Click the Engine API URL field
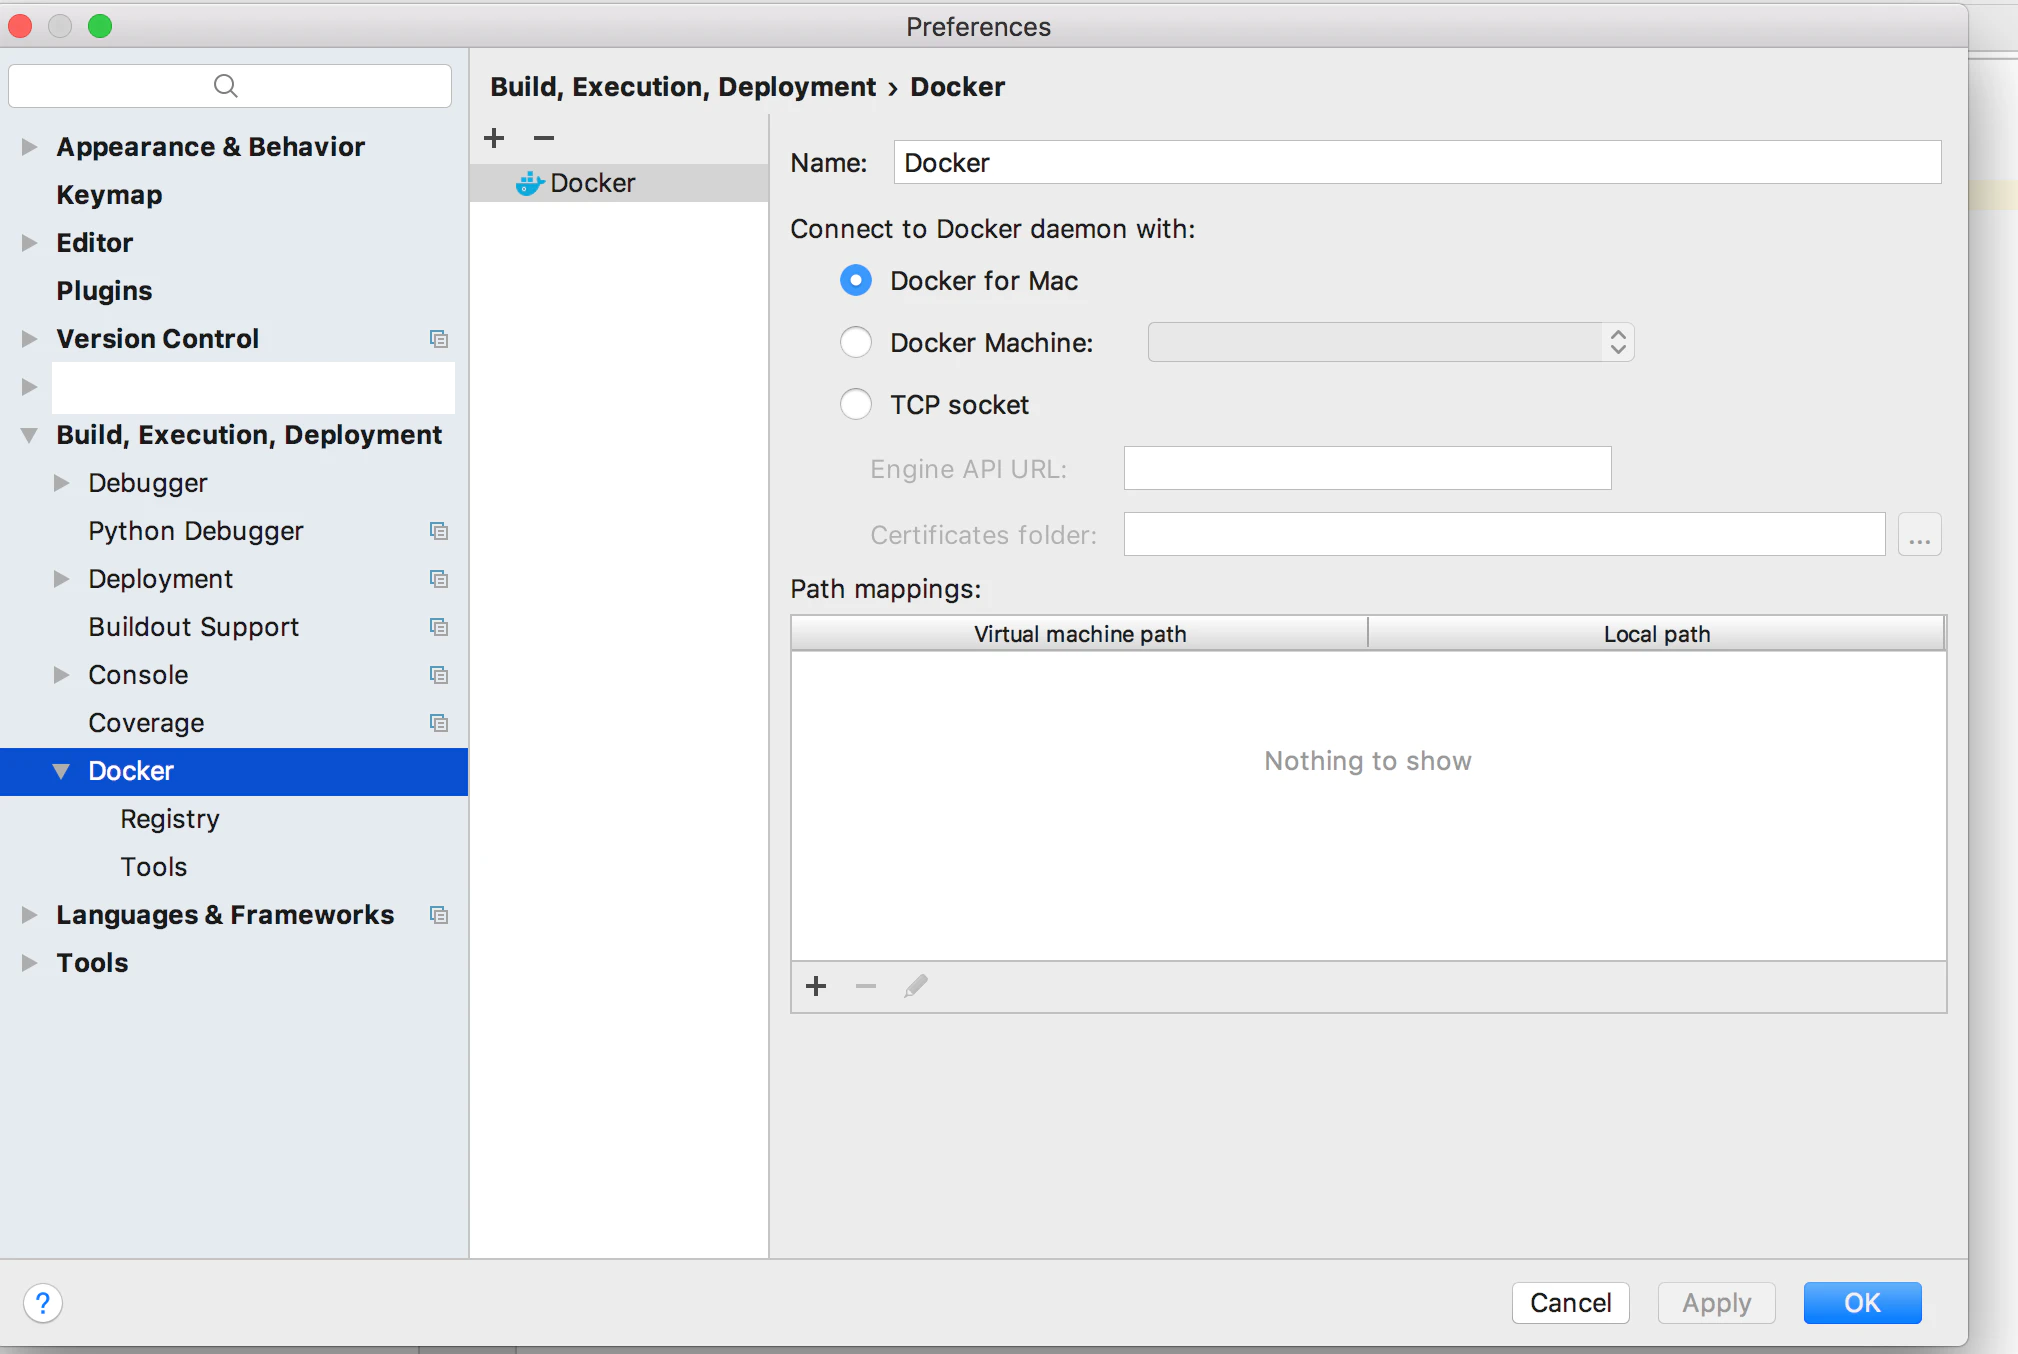Viewport: 2018px width, 1354px height. (x=1367, y=468)
